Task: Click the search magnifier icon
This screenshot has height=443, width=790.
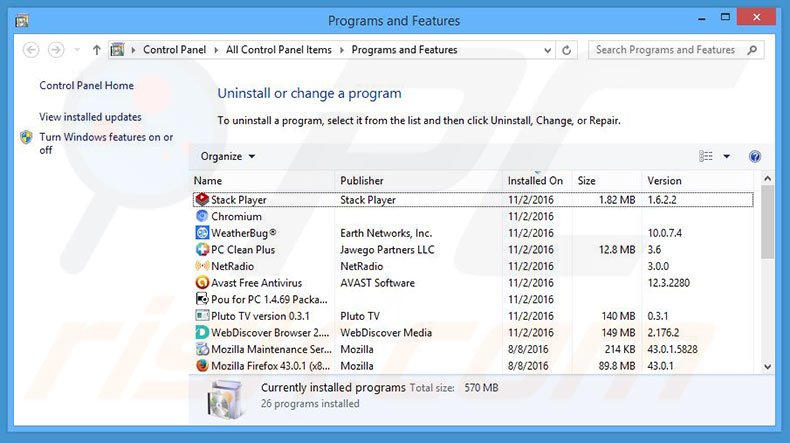Action: pos(752,50)
